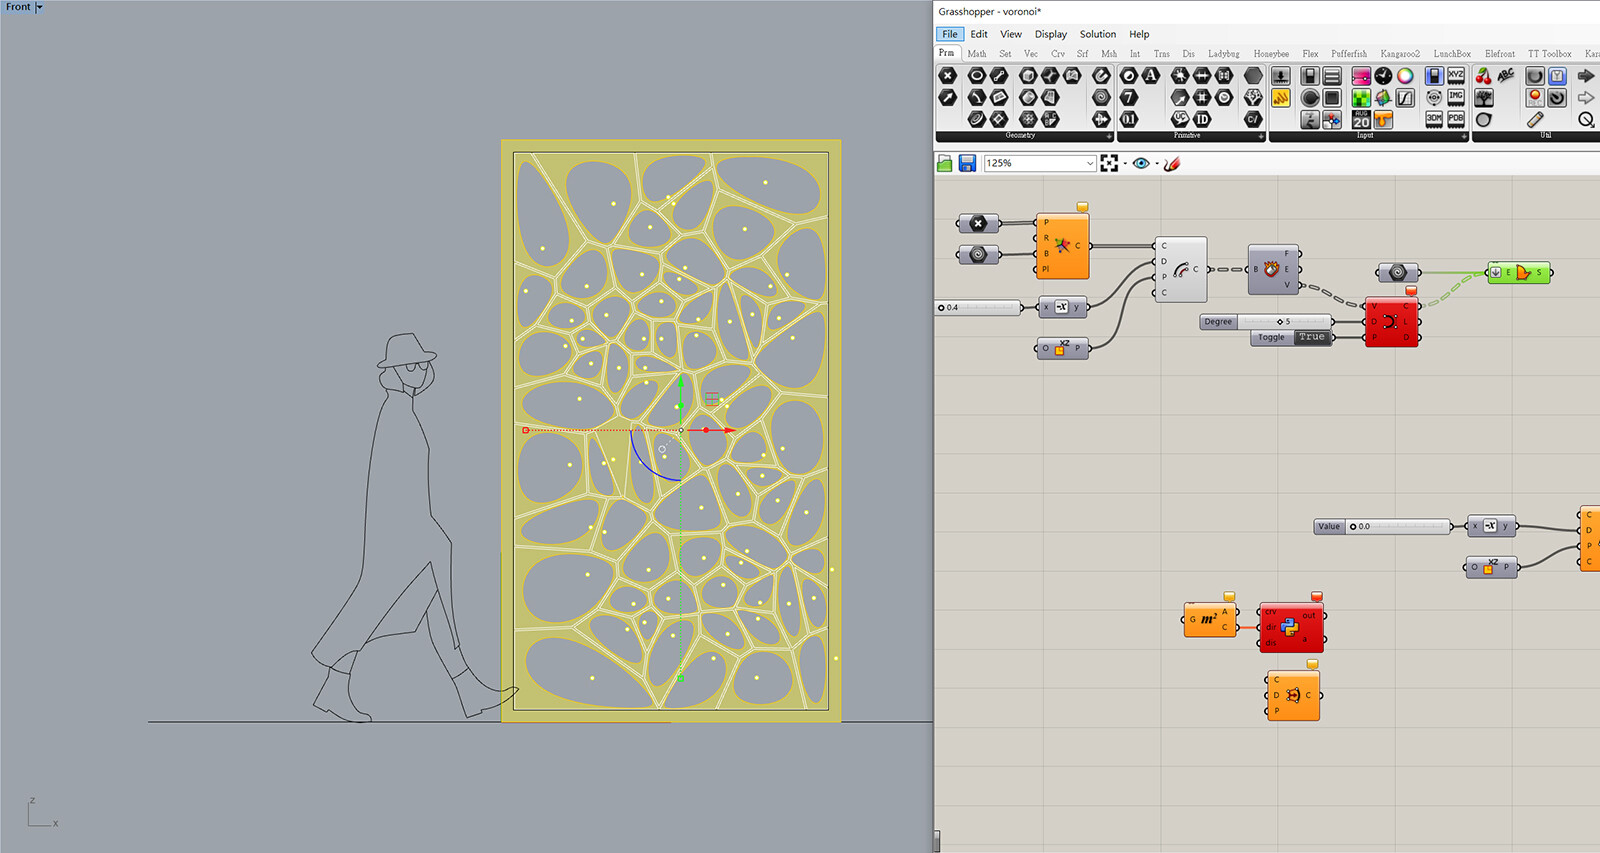
Task: Select the tree Param Viewer icon
Action: [1483, 98]
